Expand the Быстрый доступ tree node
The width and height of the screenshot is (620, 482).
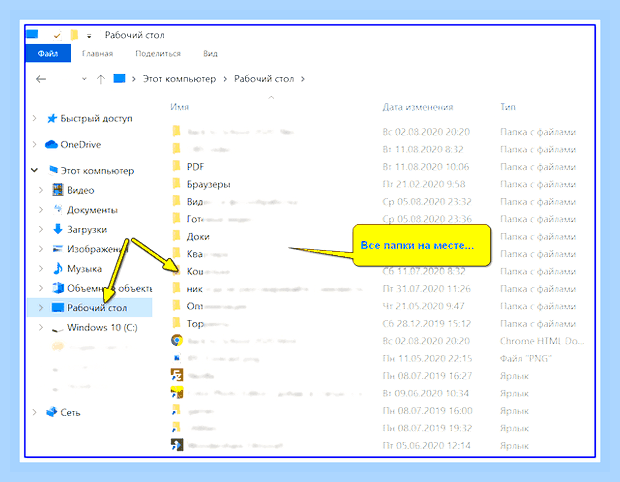point(34,118)
